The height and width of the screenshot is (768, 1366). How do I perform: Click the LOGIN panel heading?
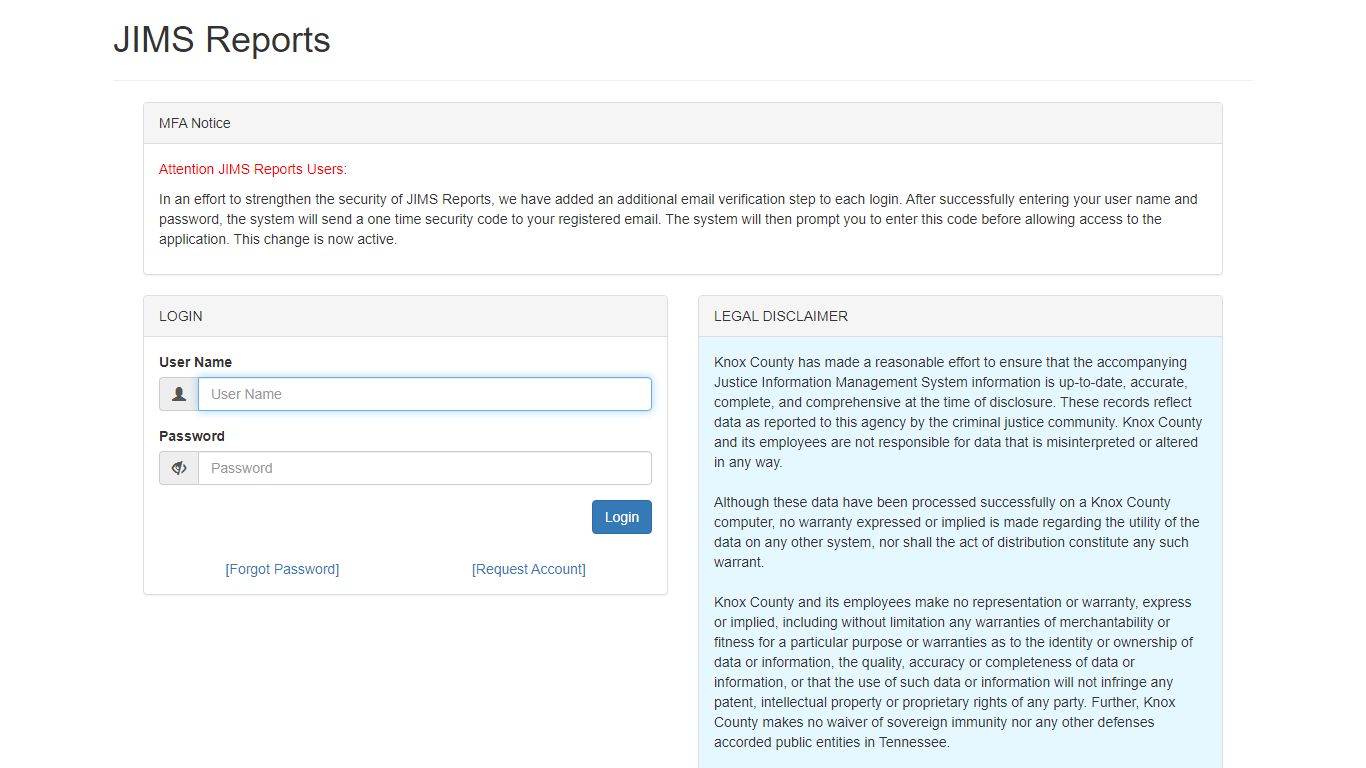tap(405, 316)
